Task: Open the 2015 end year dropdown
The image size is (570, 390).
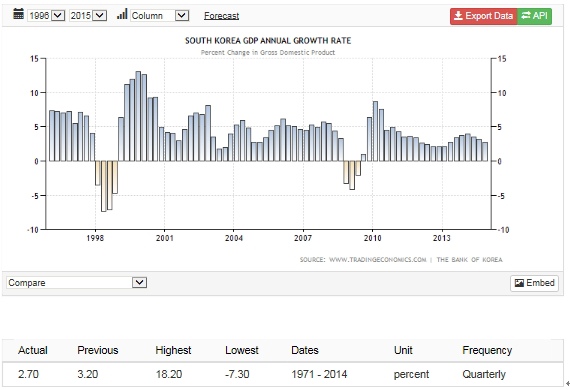Action: [88, 16]
